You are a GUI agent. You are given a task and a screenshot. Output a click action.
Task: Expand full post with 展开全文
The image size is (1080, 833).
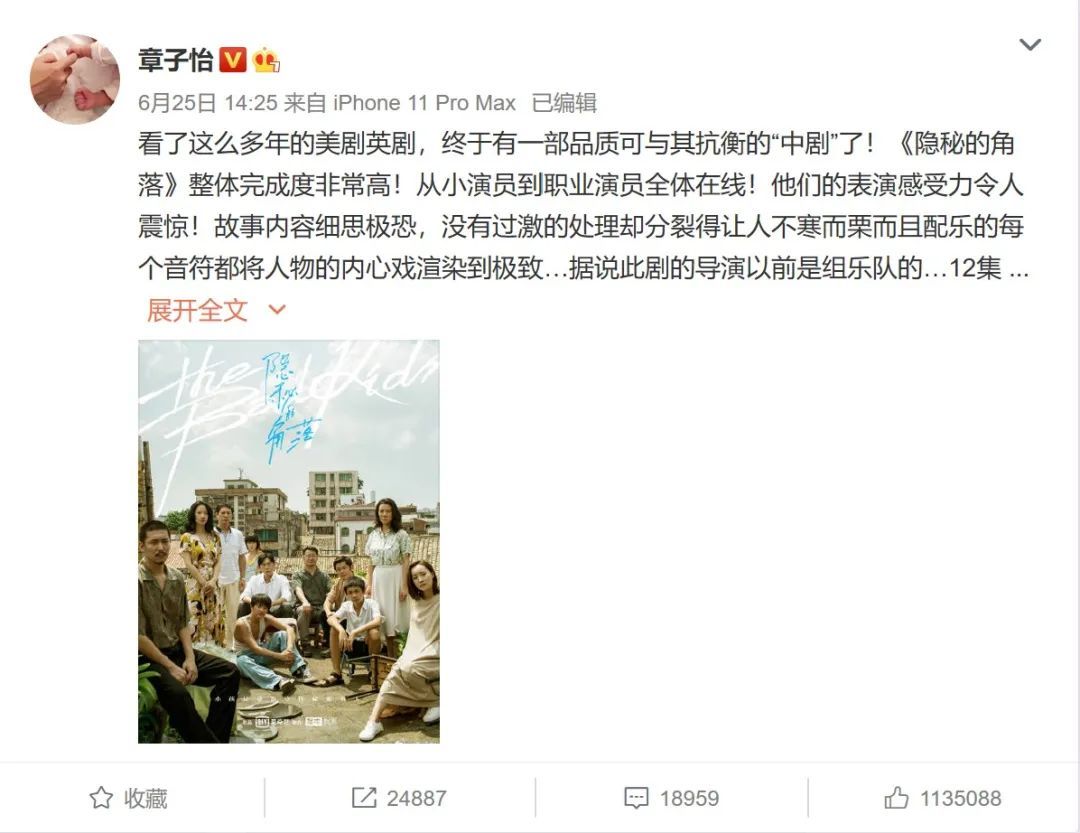coord(197,310)
